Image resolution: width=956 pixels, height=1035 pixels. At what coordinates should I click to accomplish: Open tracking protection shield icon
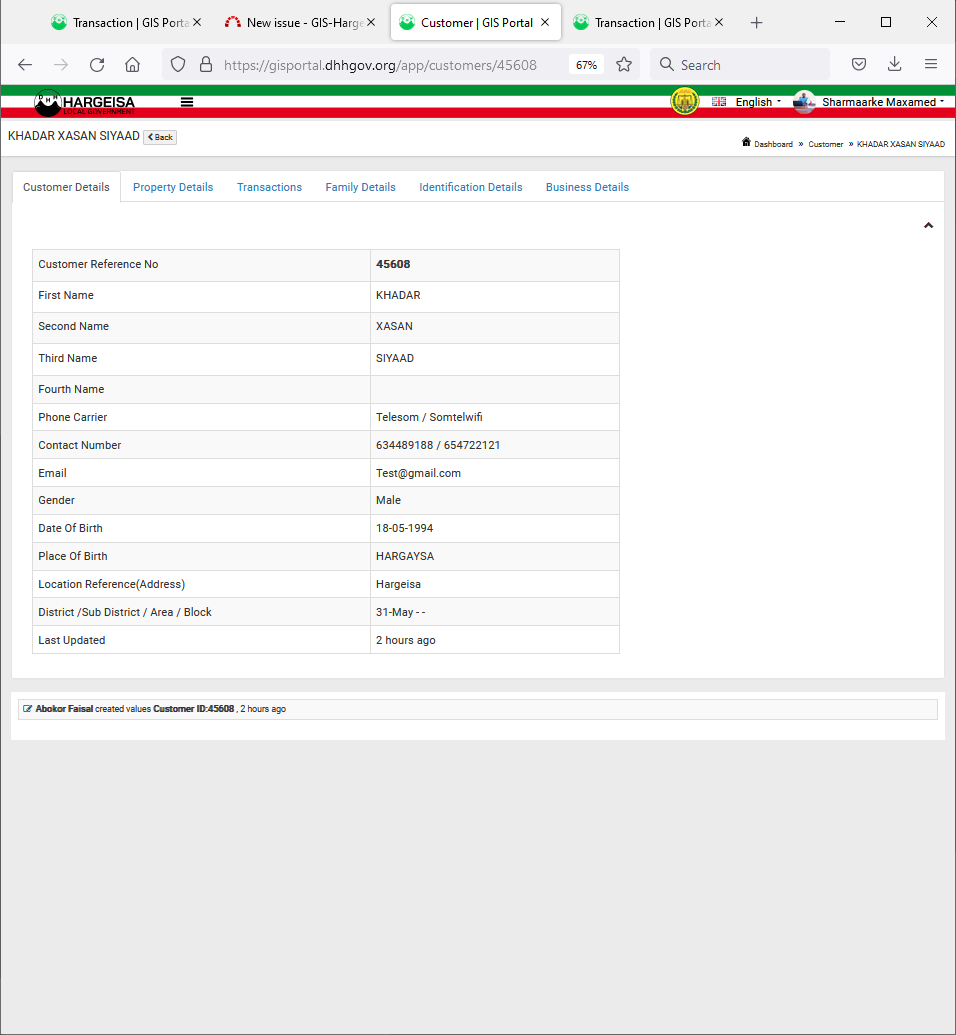pyautogui.click(x=178, y=65)
